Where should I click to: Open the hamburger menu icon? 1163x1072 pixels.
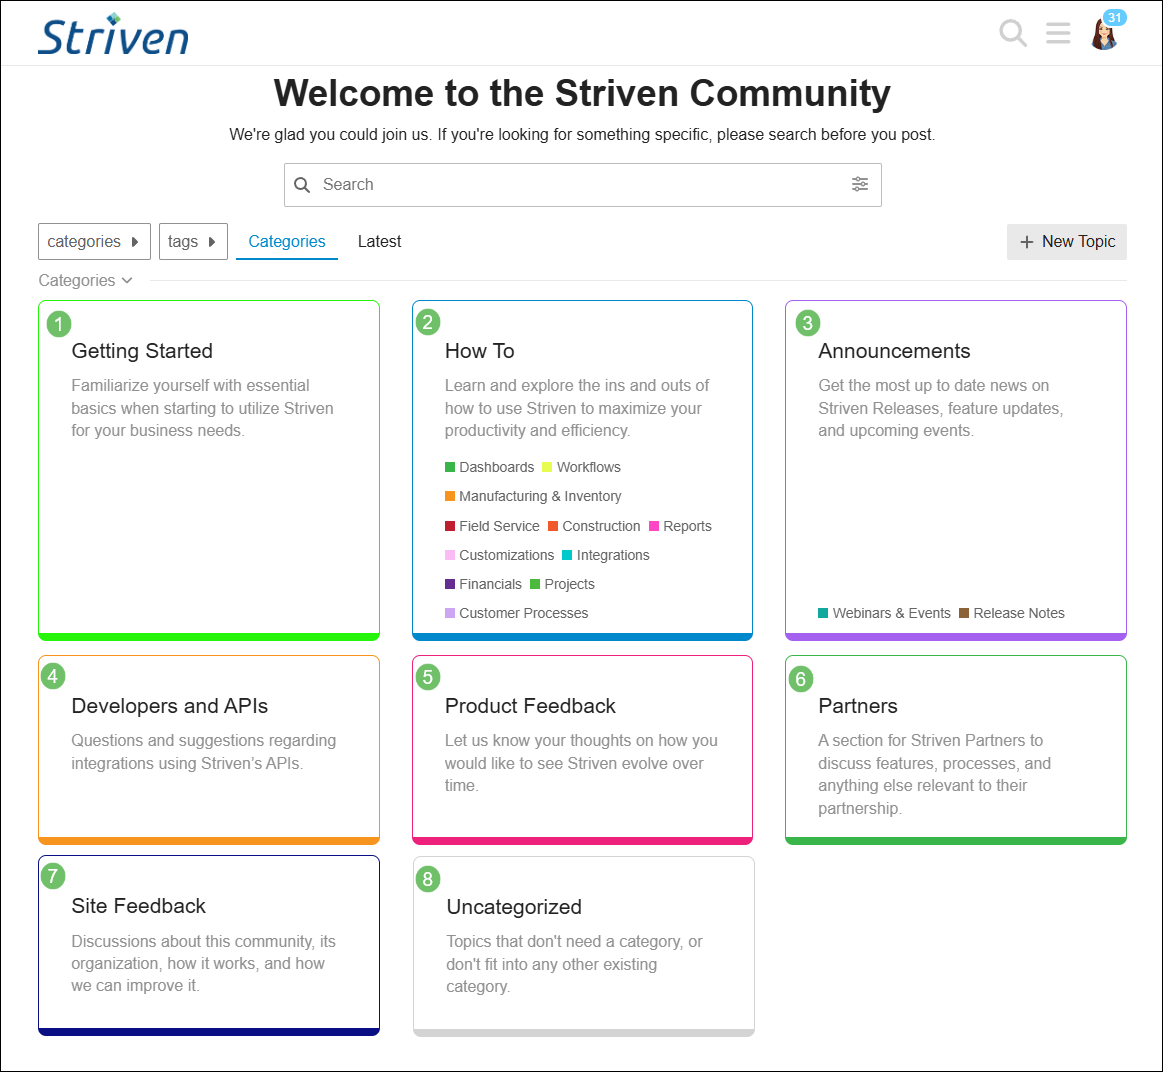click(1058, 33)
